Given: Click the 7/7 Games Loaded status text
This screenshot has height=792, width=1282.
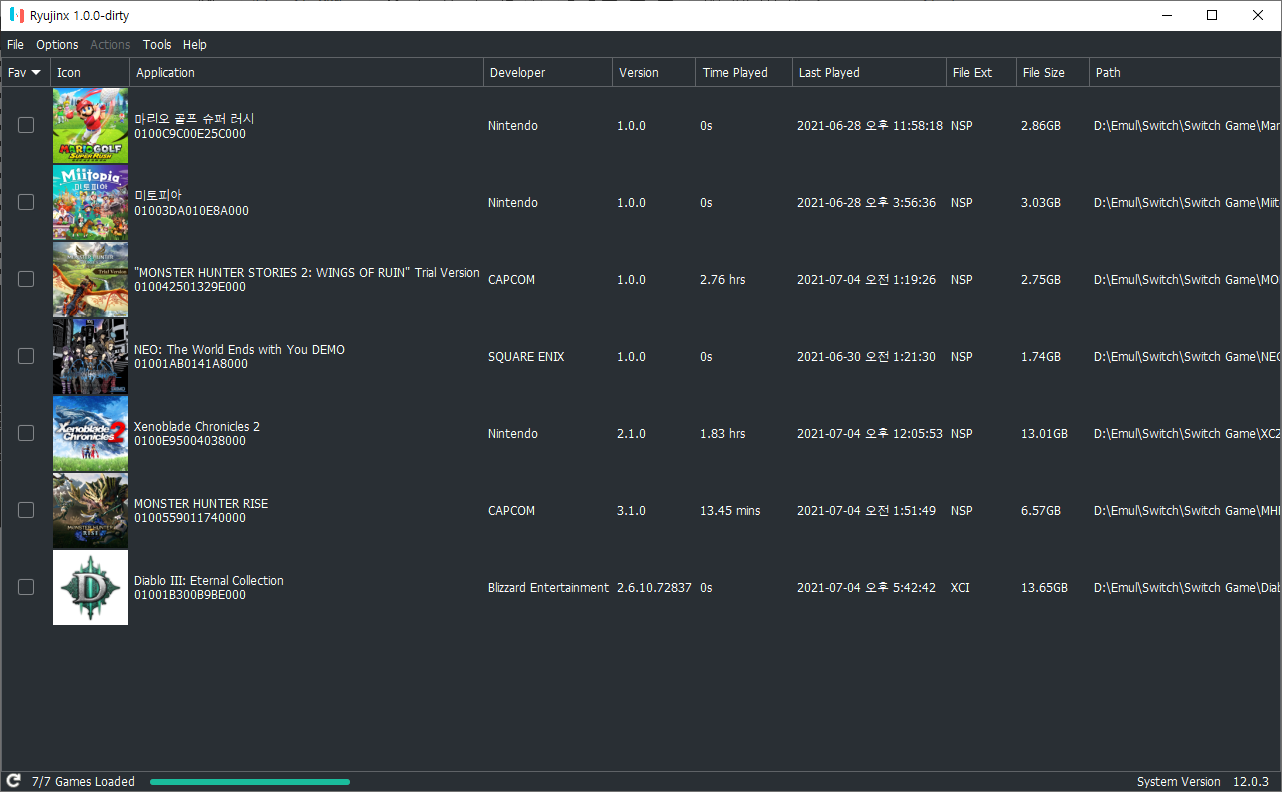Looking at the screenshot, I should pos(83,782).
